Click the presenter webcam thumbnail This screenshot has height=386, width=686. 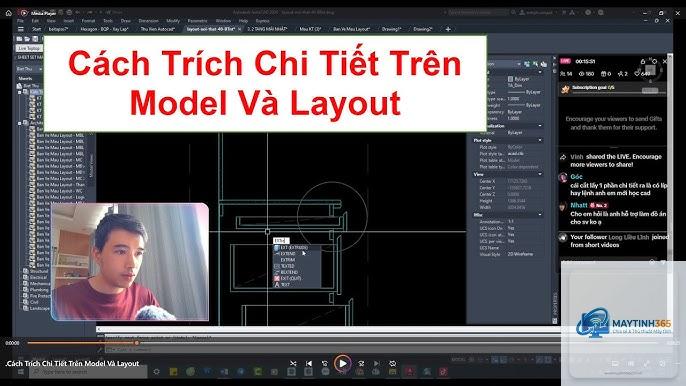pos(130,262)
